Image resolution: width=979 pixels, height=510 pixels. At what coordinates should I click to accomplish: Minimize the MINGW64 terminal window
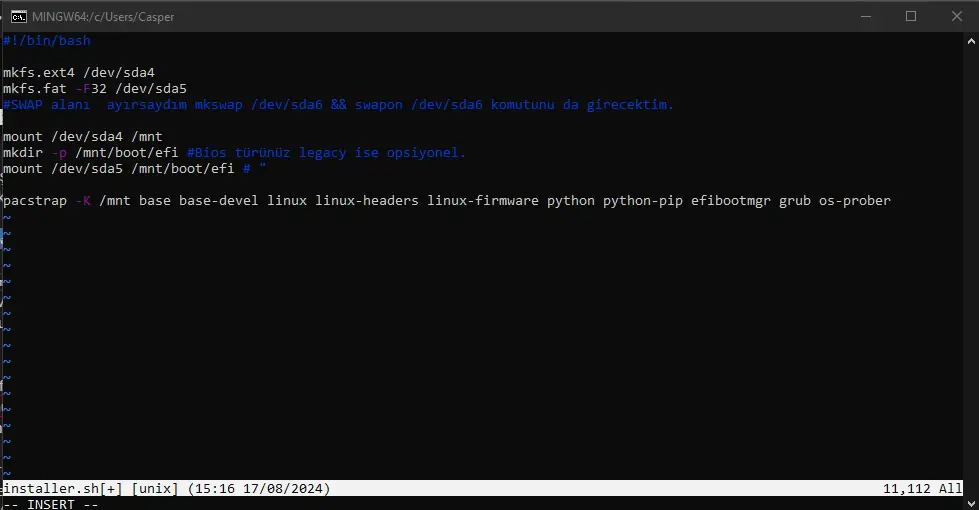pos(866,16)
